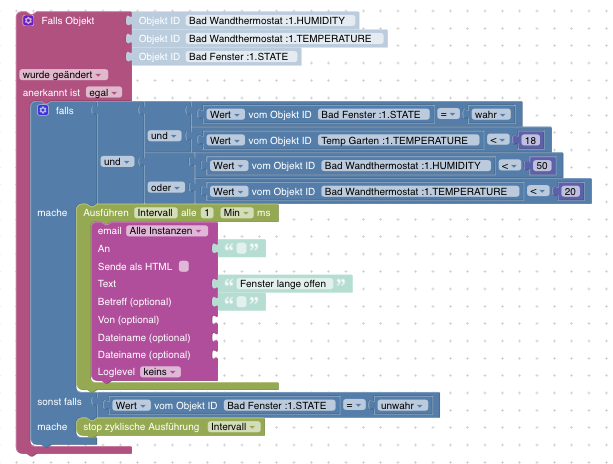The height and width of the screenshot is (464, 613).
Task: Click the 'Betreff (optional)' label
Action: coord(134,302)
